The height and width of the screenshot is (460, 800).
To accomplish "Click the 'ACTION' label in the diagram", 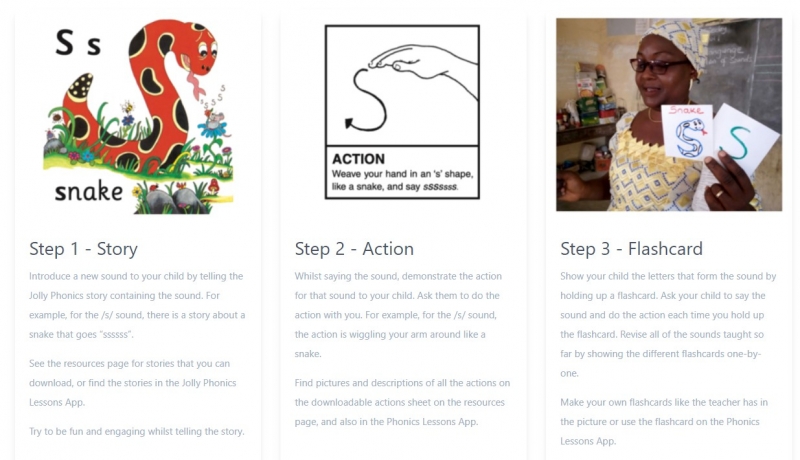I will pyautogui.click(x=358, y=159).
